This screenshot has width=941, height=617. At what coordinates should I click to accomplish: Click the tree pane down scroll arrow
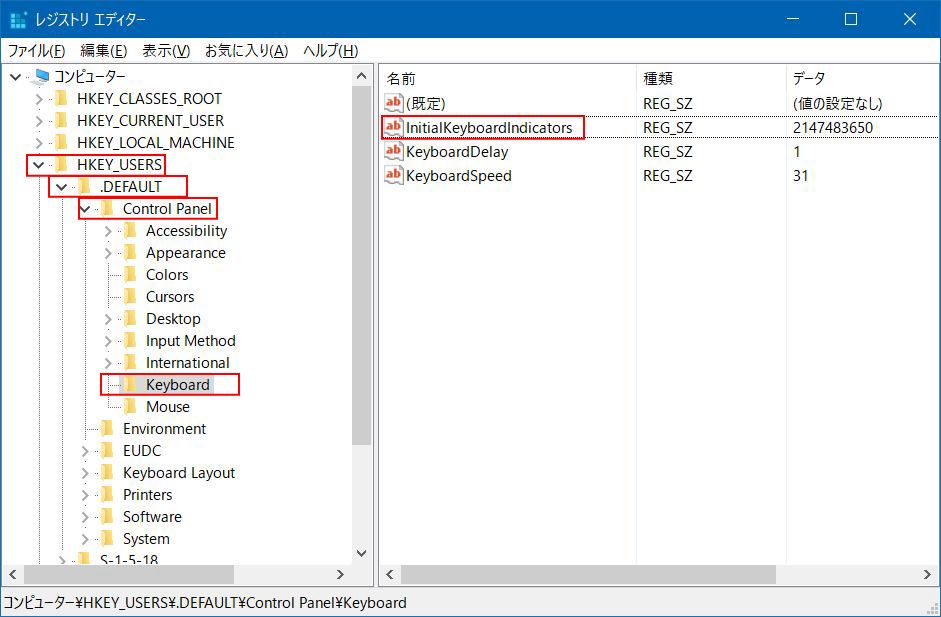coord(361,553)
